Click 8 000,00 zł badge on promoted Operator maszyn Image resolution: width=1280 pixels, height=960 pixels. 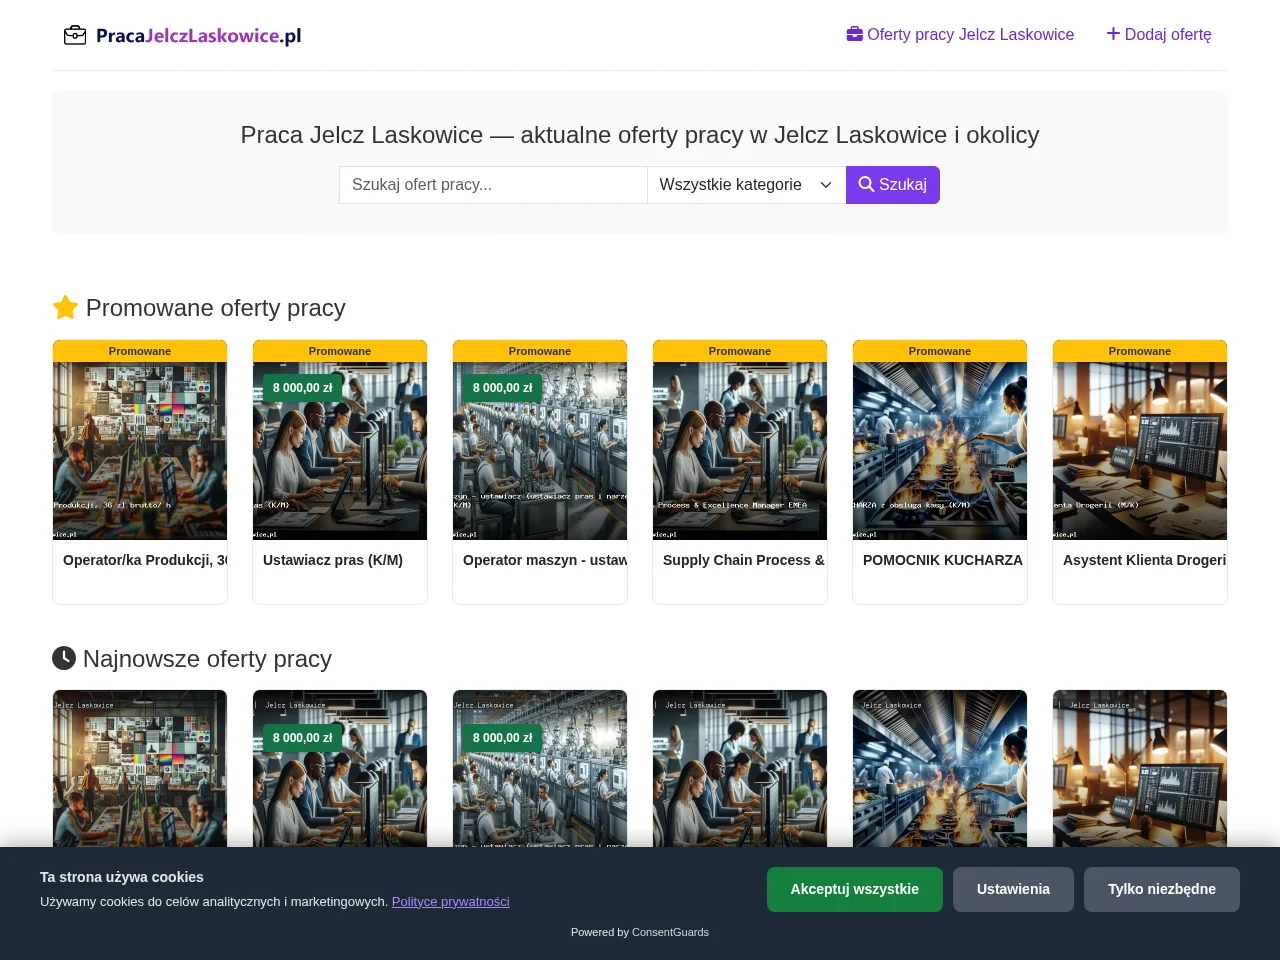pos(502,388)
